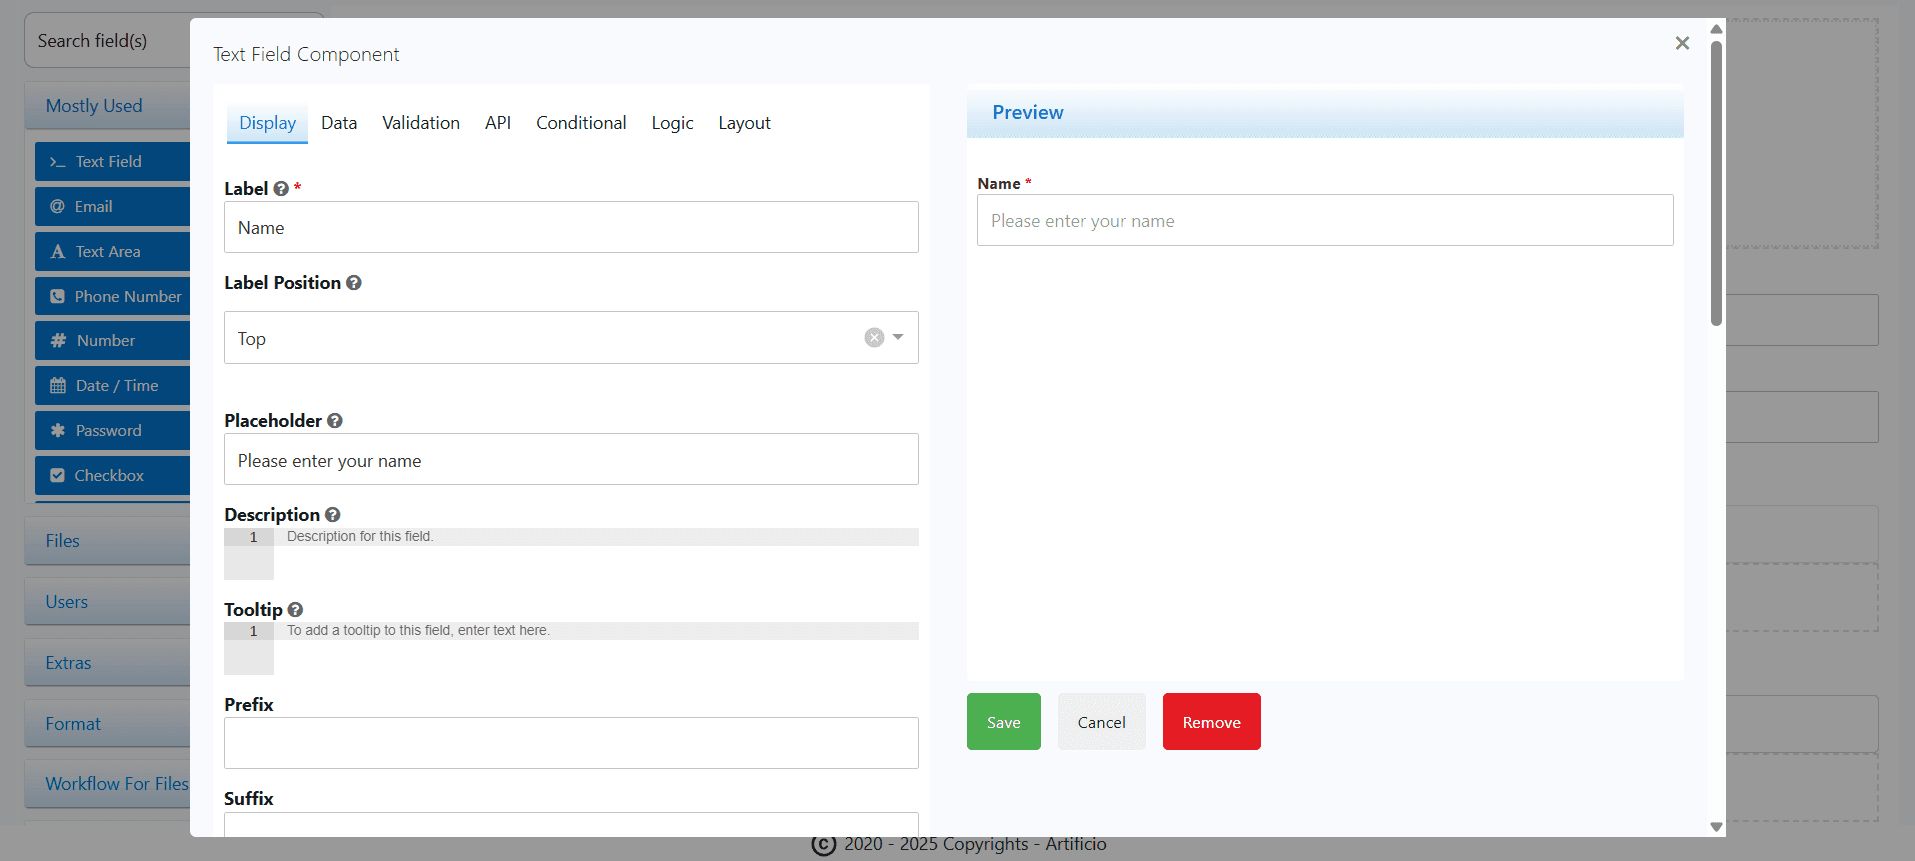Select the Layout tab

pos(744,123)
